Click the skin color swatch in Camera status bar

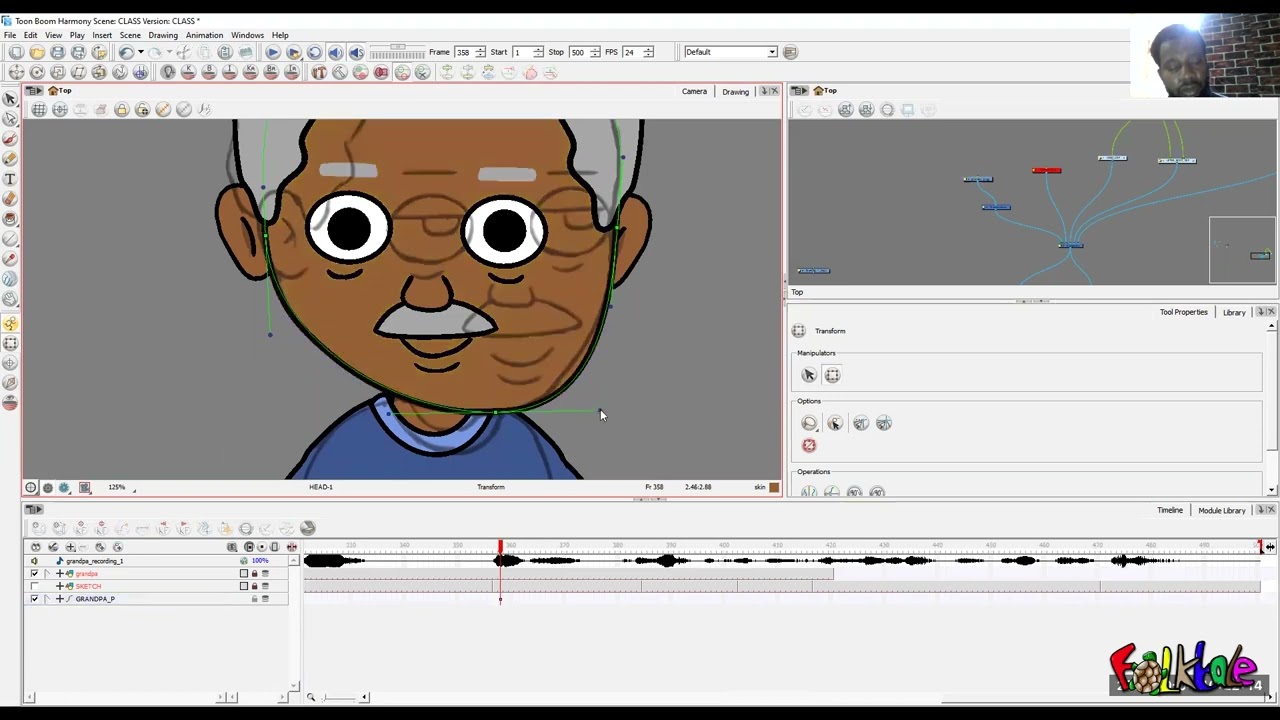[774, 487]
